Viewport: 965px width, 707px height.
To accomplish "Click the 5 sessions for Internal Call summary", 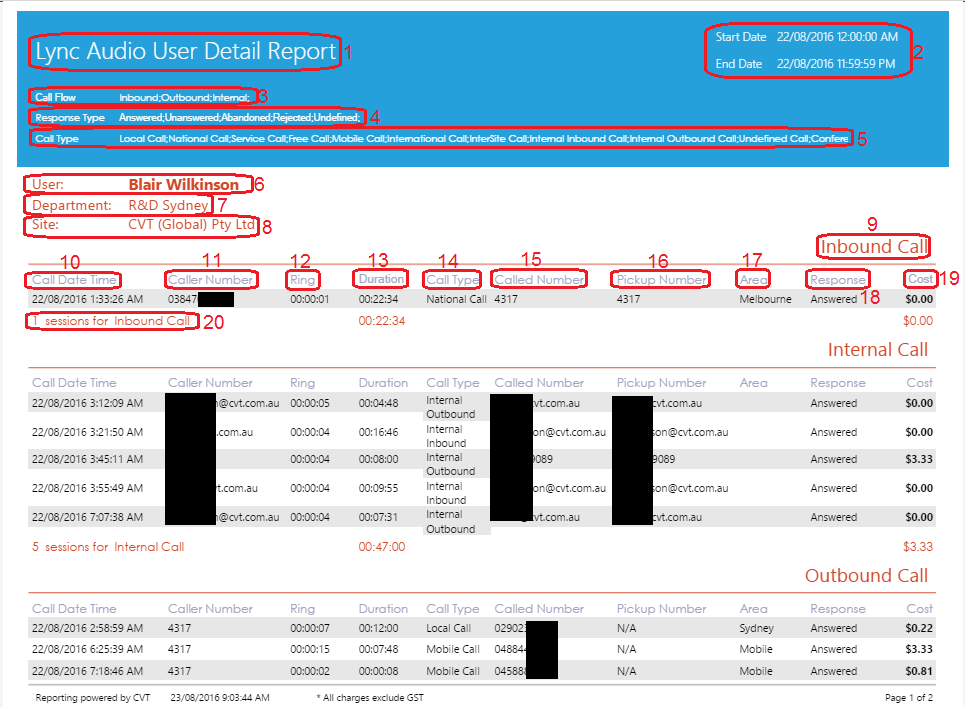I will 108,546.
